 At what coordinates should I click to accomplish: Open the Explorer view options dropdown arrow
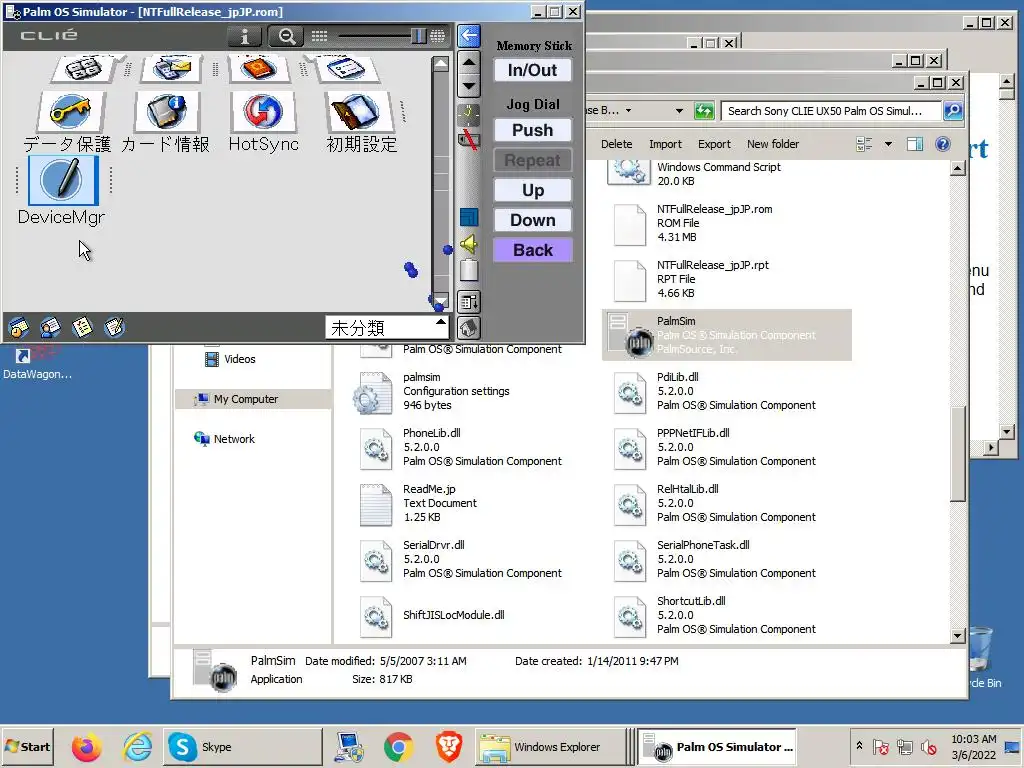pyautogui.click(x=888, y=144)
